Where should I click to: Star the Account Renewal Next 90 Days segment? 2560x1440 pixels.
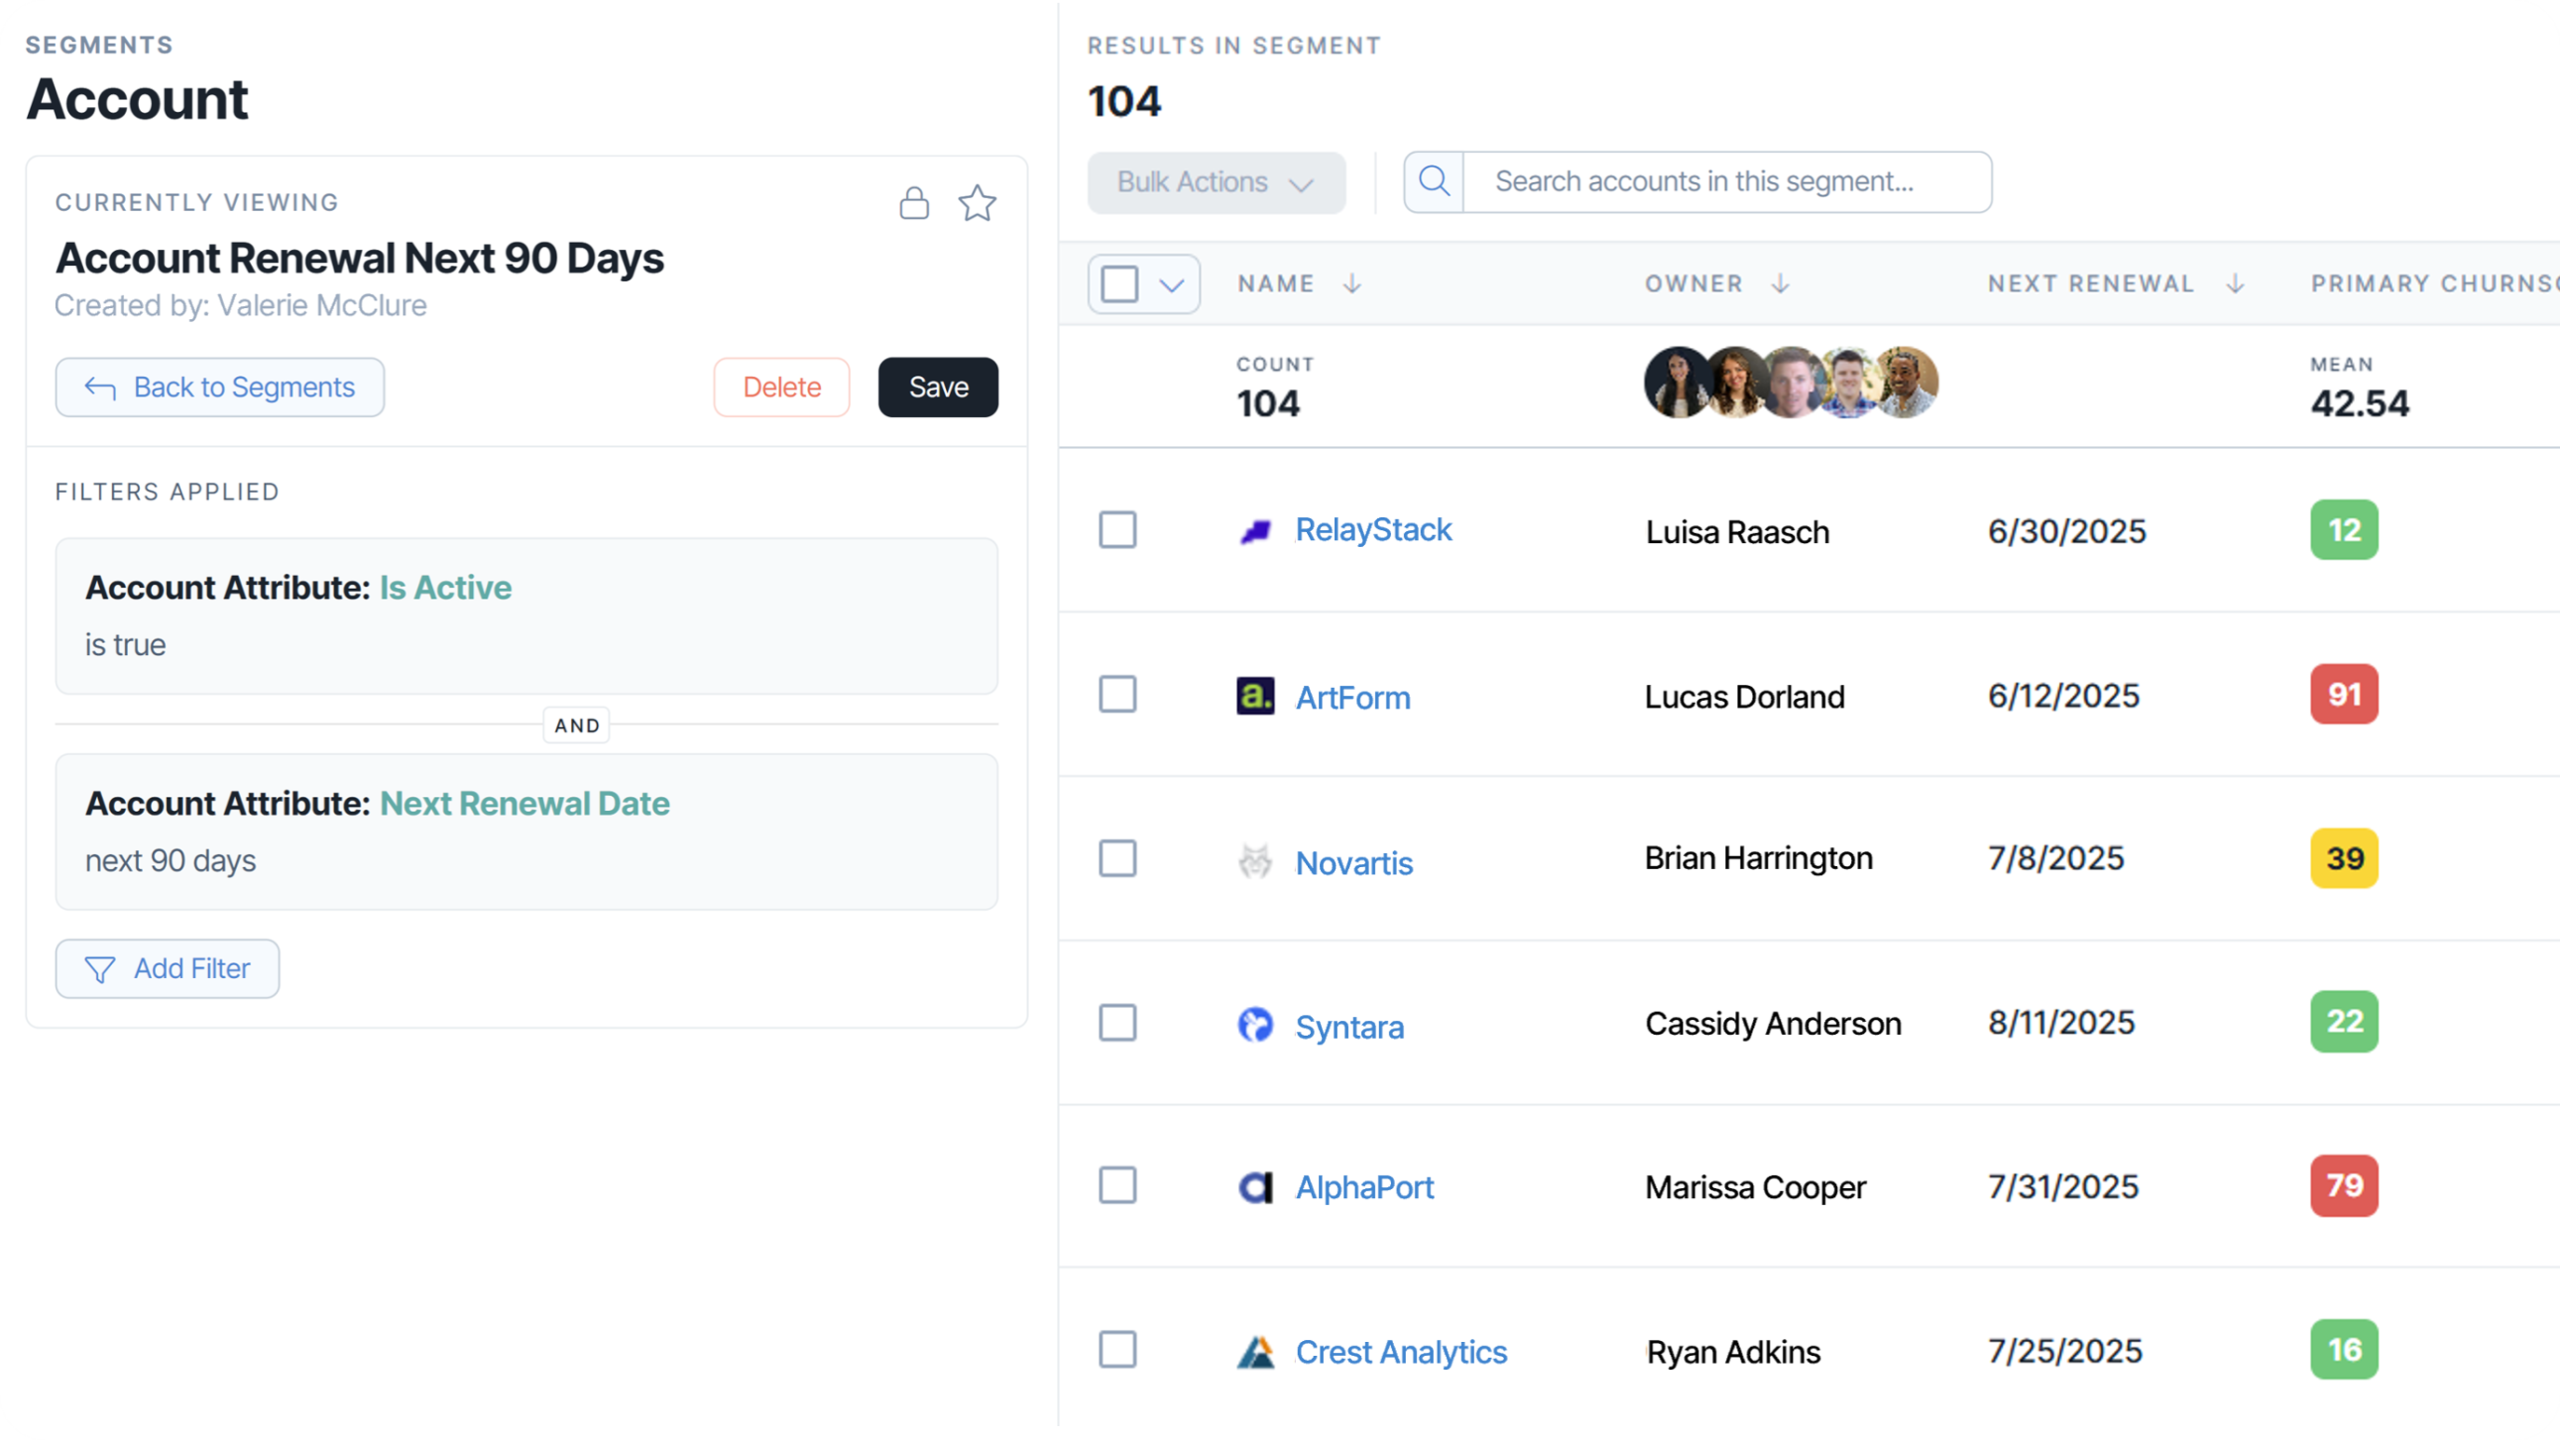point(977,203)
